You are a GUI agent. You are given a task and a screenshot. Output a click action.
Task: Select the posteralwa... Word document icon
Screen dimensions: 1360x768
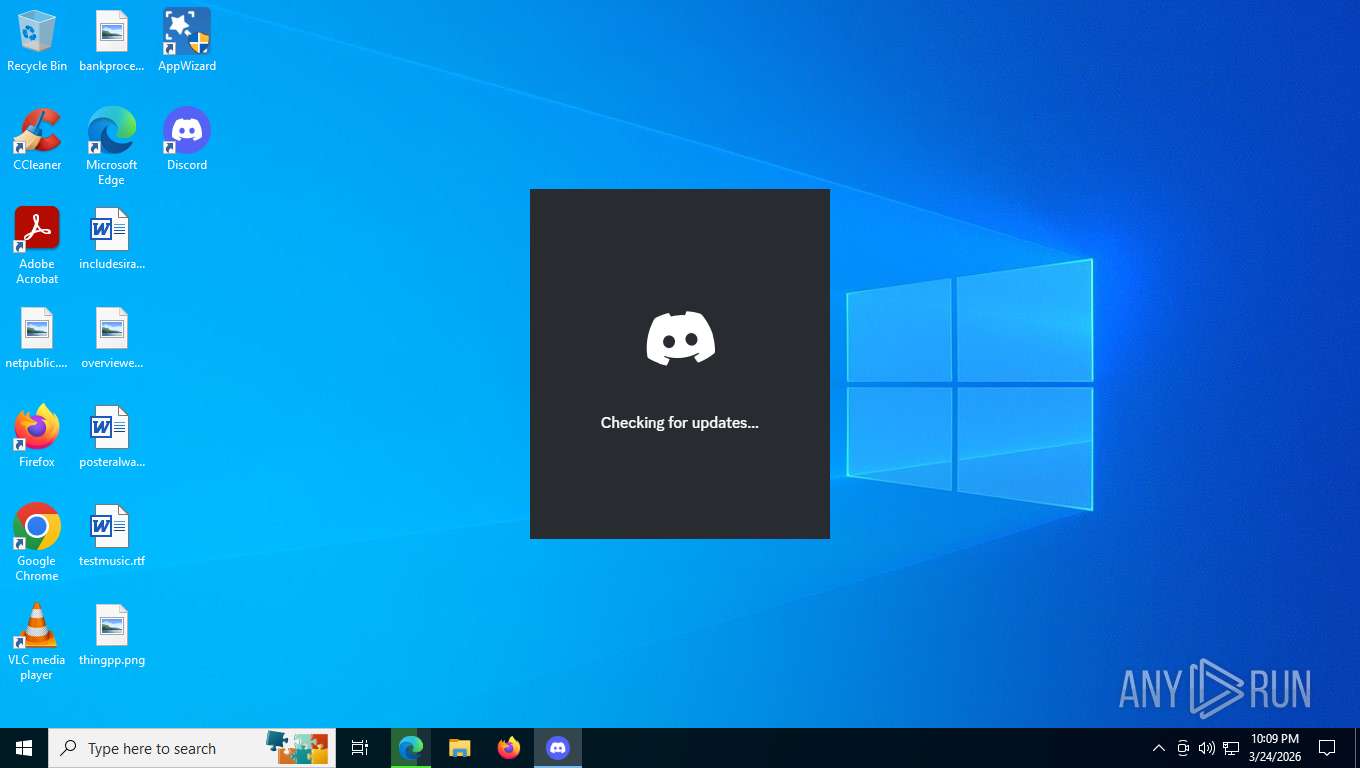[112, 437]
